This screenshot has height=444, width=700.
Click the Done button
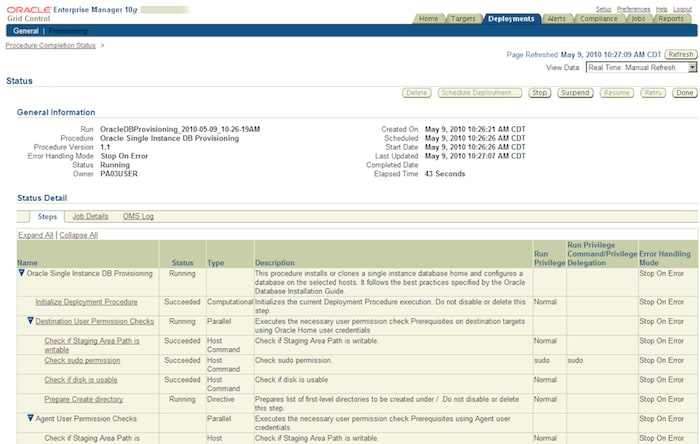point(684,93)
